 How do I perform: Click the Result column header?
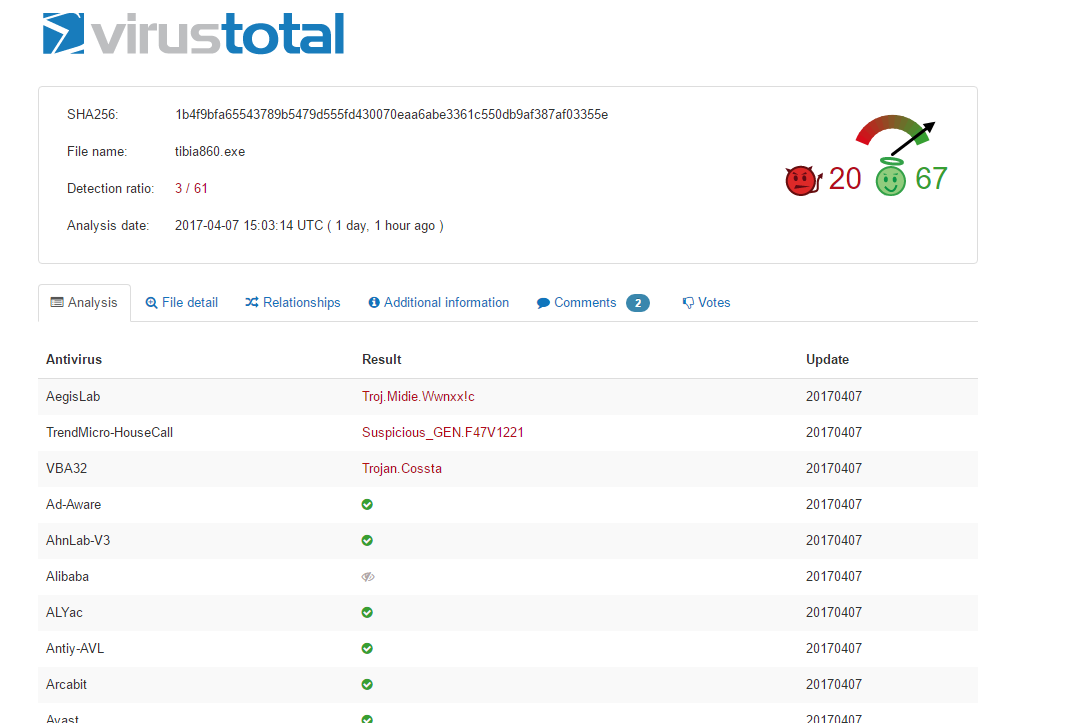pos(382,359)
